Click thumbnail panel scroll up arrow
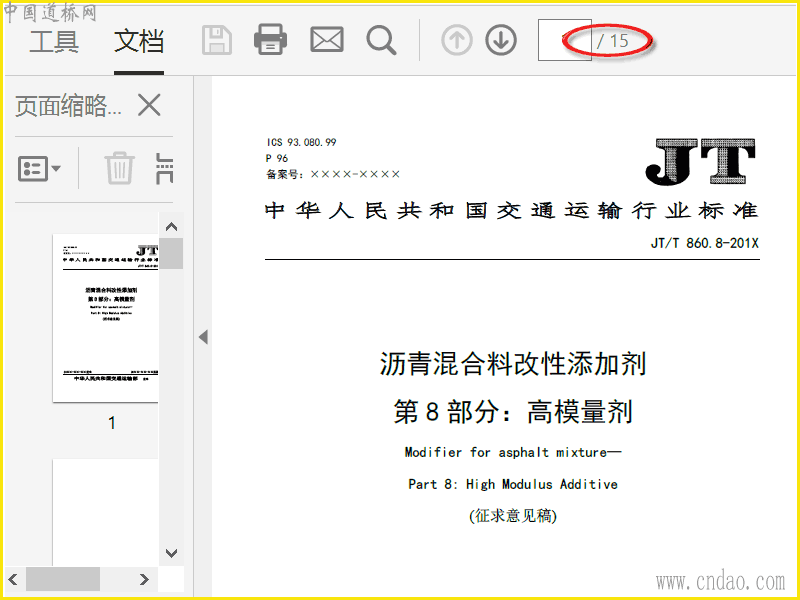 click(171, 227)
